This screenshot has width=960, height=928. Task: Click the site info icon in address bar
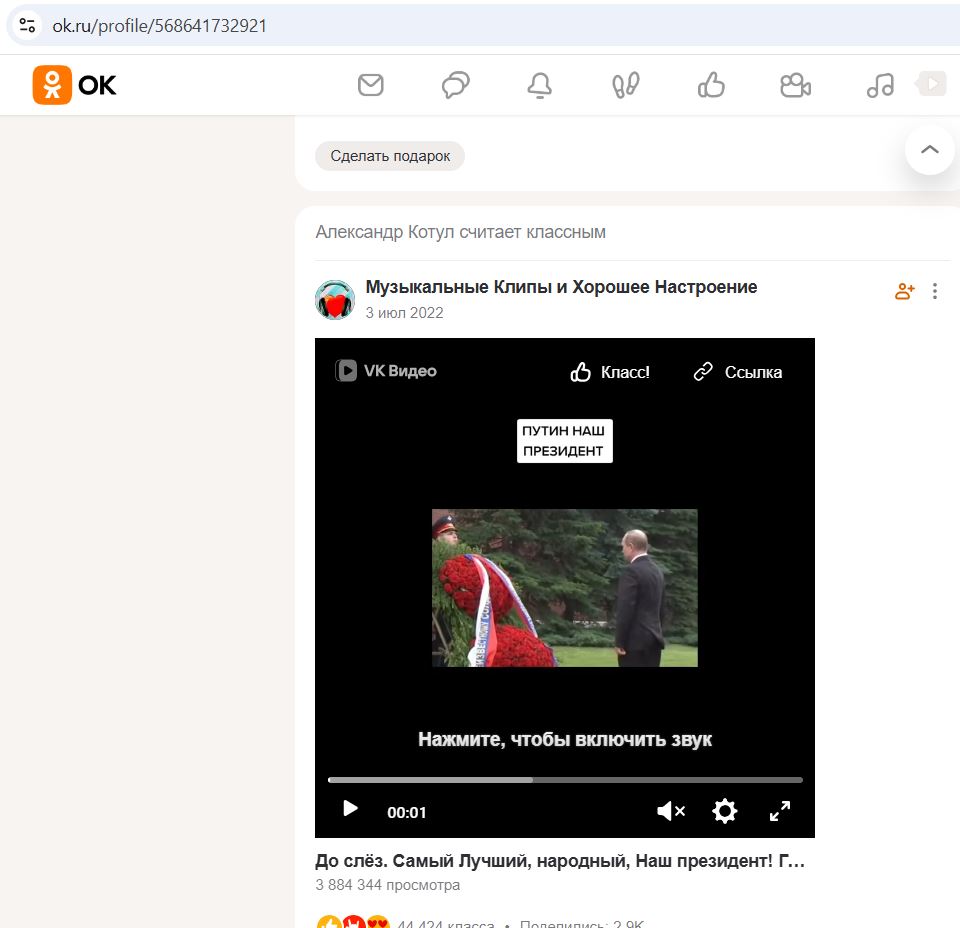tap(27, 26)
